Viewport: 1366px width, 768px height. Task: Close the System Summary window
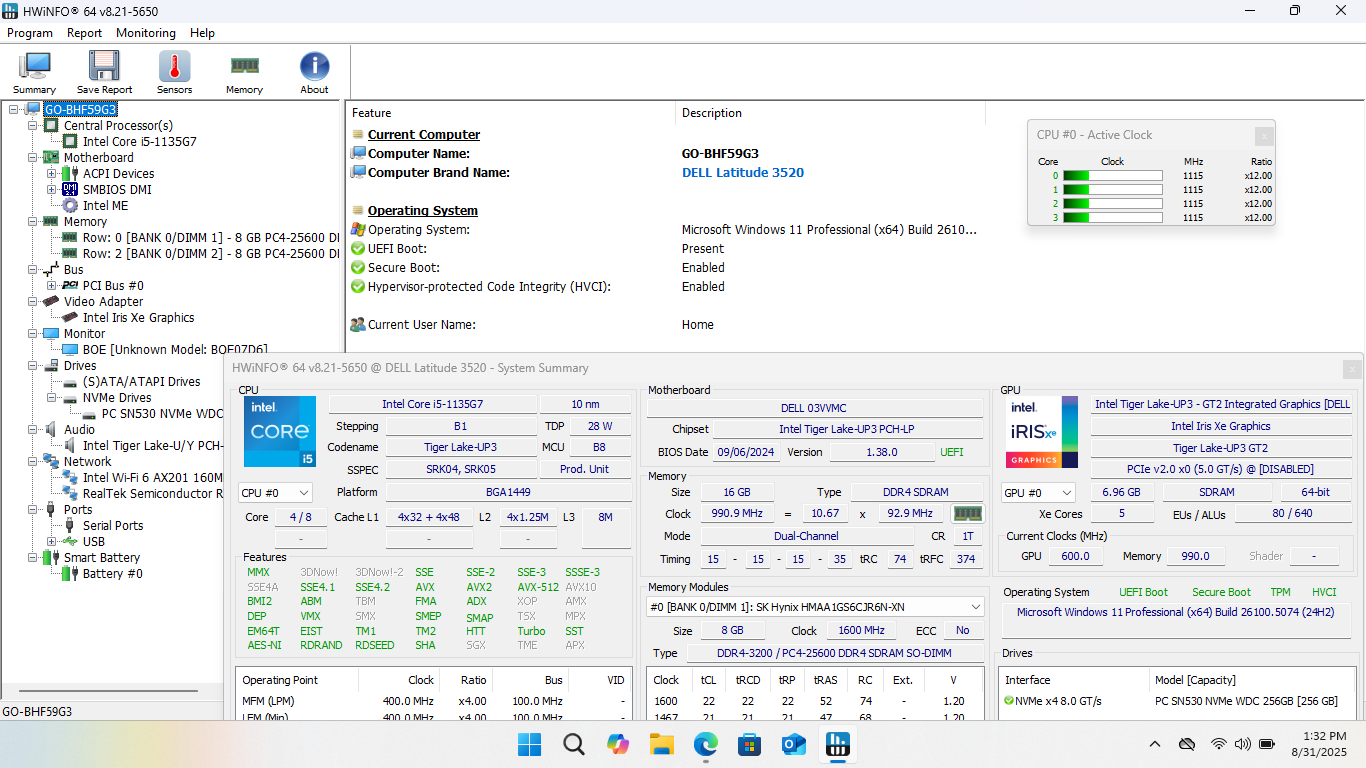tap(1352, 369)
